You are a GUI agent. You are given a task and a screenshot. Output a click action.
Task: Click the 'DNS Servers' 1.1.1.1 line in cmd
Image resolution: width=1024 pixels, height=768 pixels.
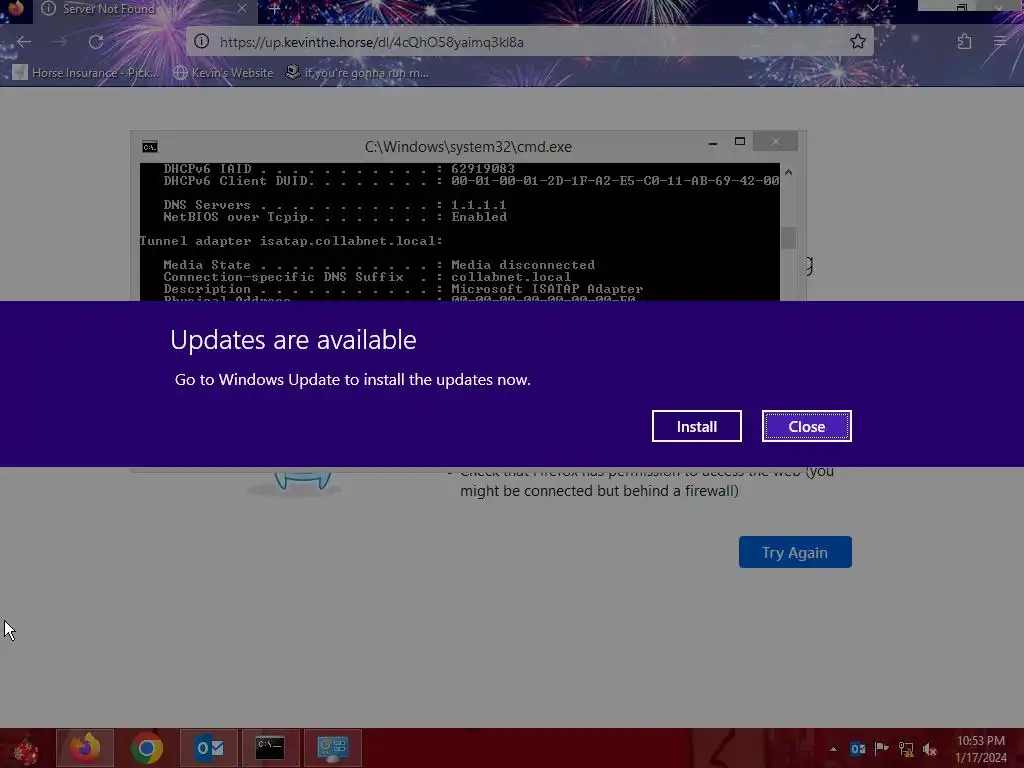click(x=335, y=205)
